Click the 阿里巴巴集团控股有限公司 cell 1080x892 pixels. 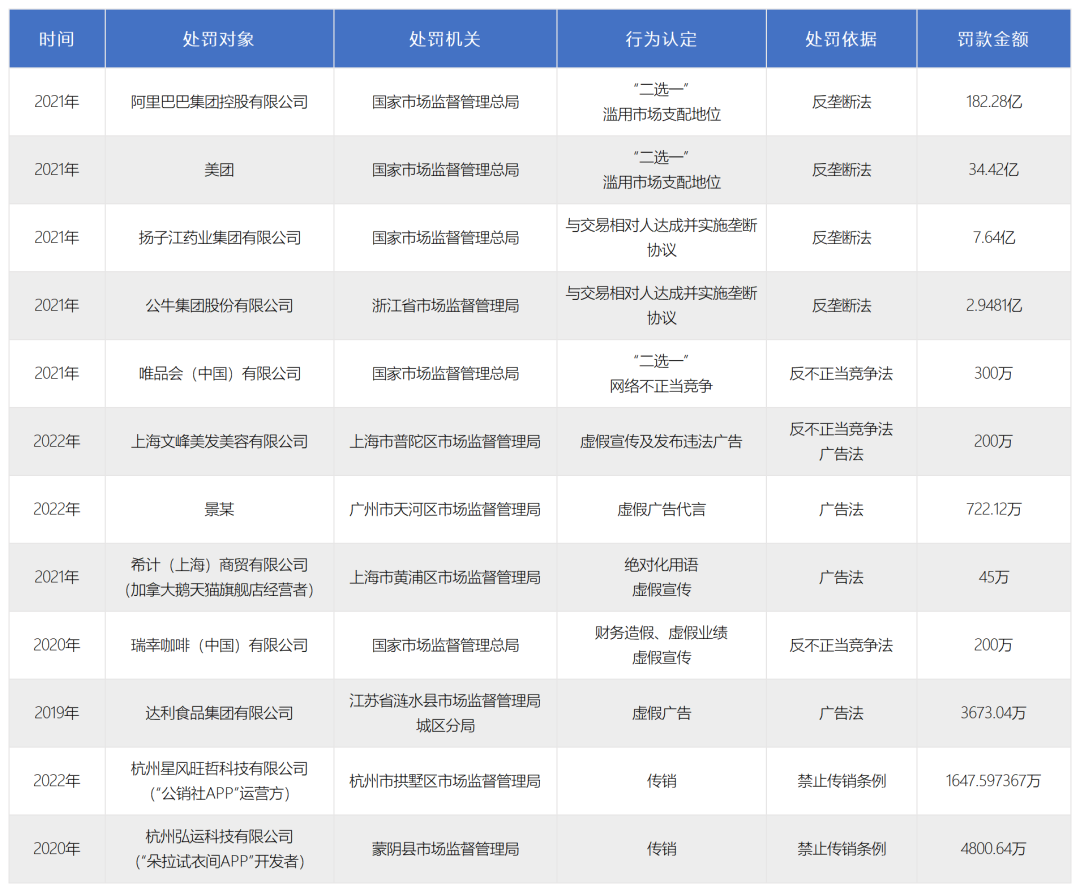219,102
